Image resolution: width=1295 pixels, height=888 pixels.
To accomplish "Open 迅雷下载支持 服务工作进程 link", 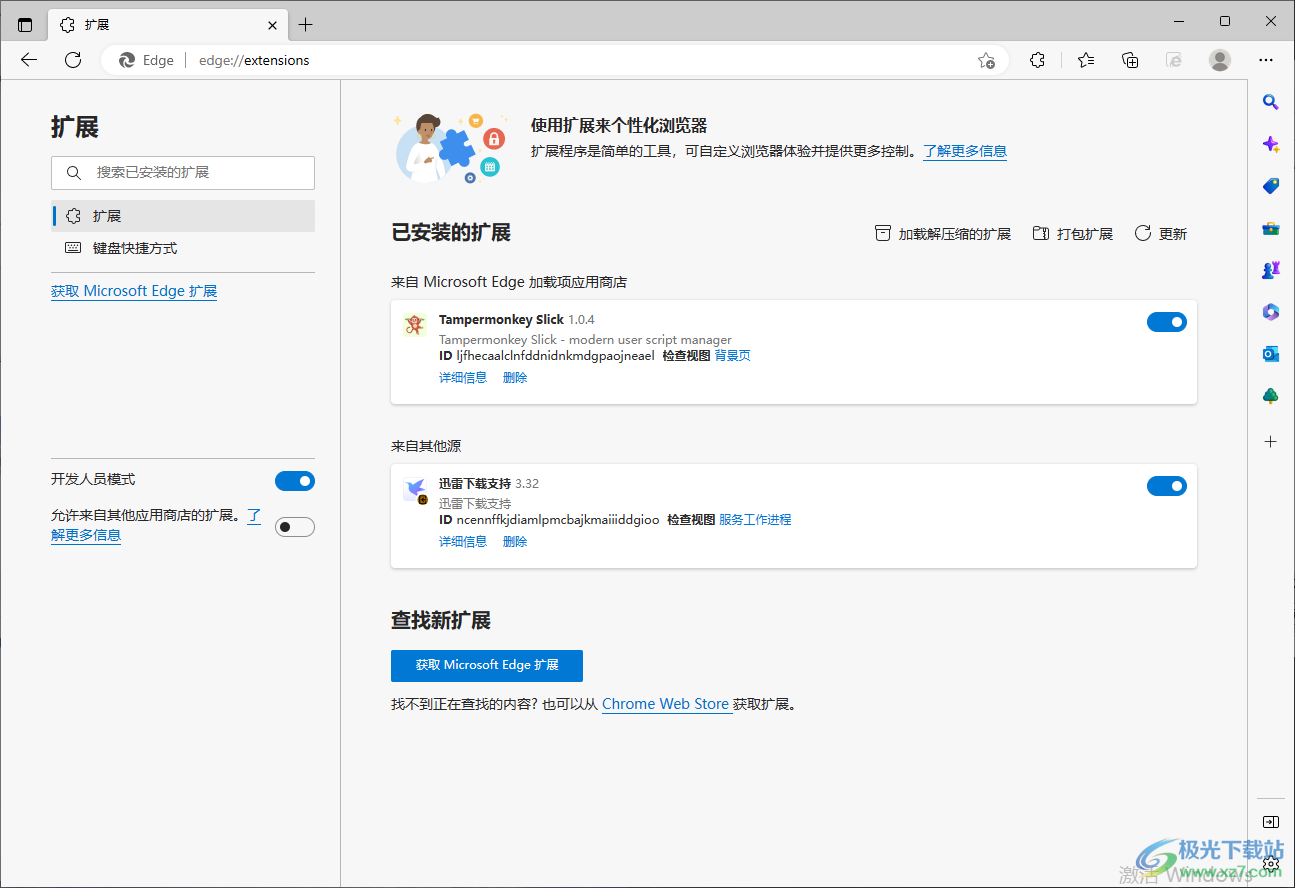I will [755, 519].
